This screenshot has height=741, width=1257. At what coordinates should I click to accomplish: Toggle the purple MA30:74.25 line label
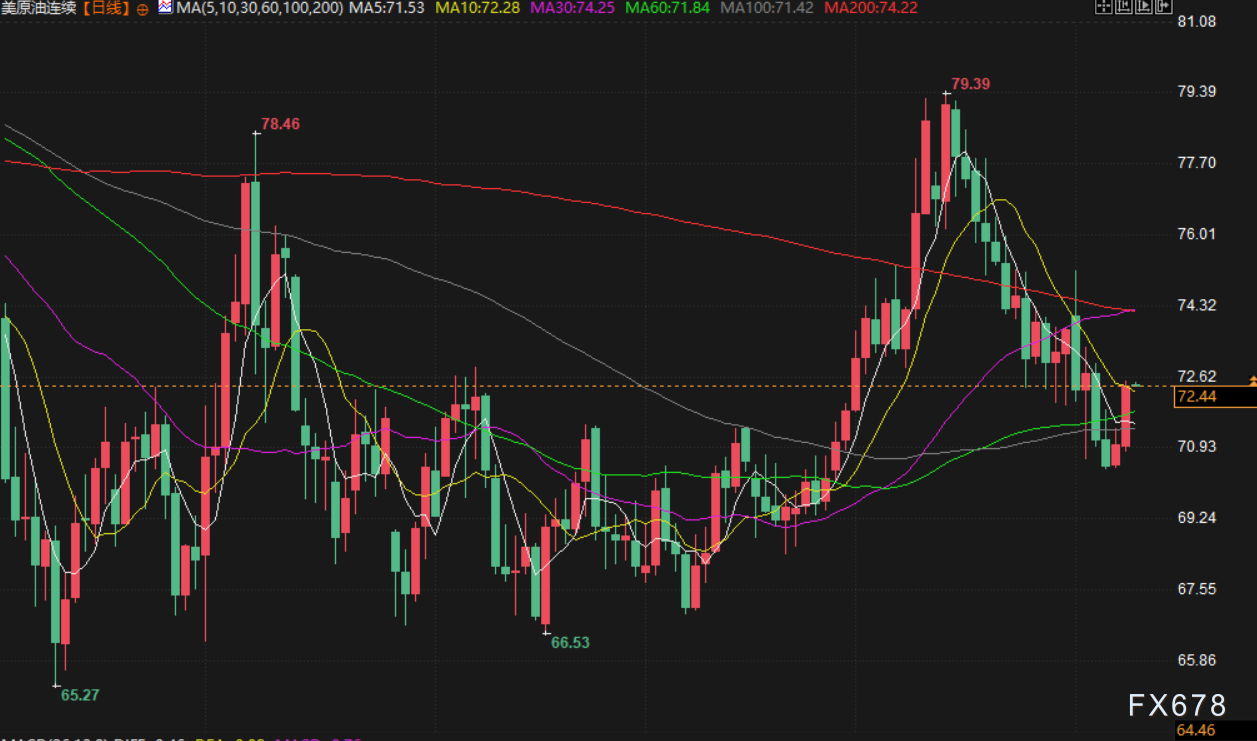573,8
